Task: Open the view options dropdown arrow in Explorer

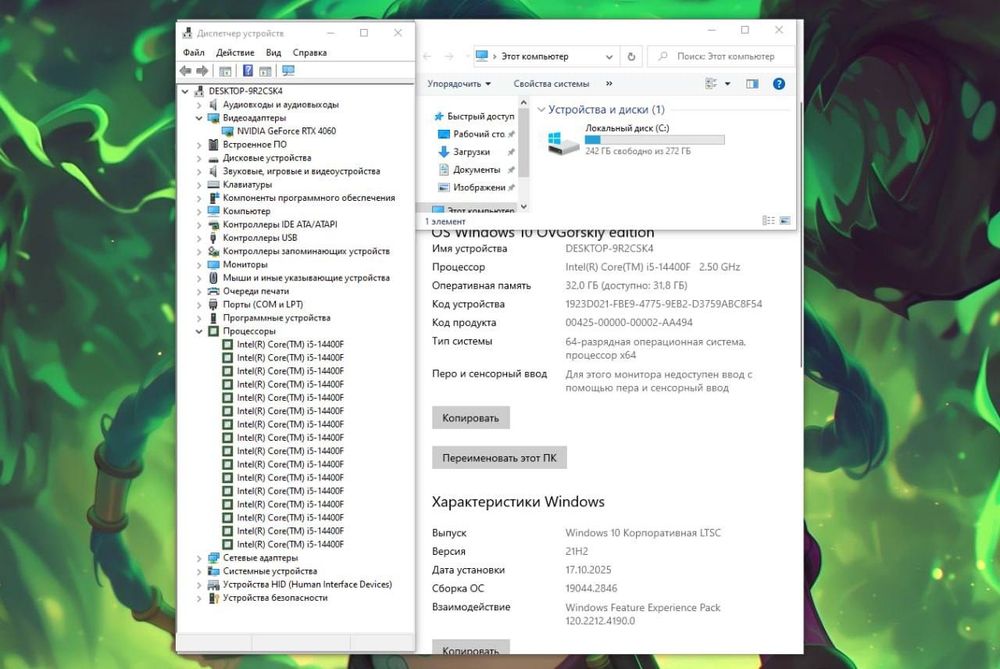Action: pos(728,84)
